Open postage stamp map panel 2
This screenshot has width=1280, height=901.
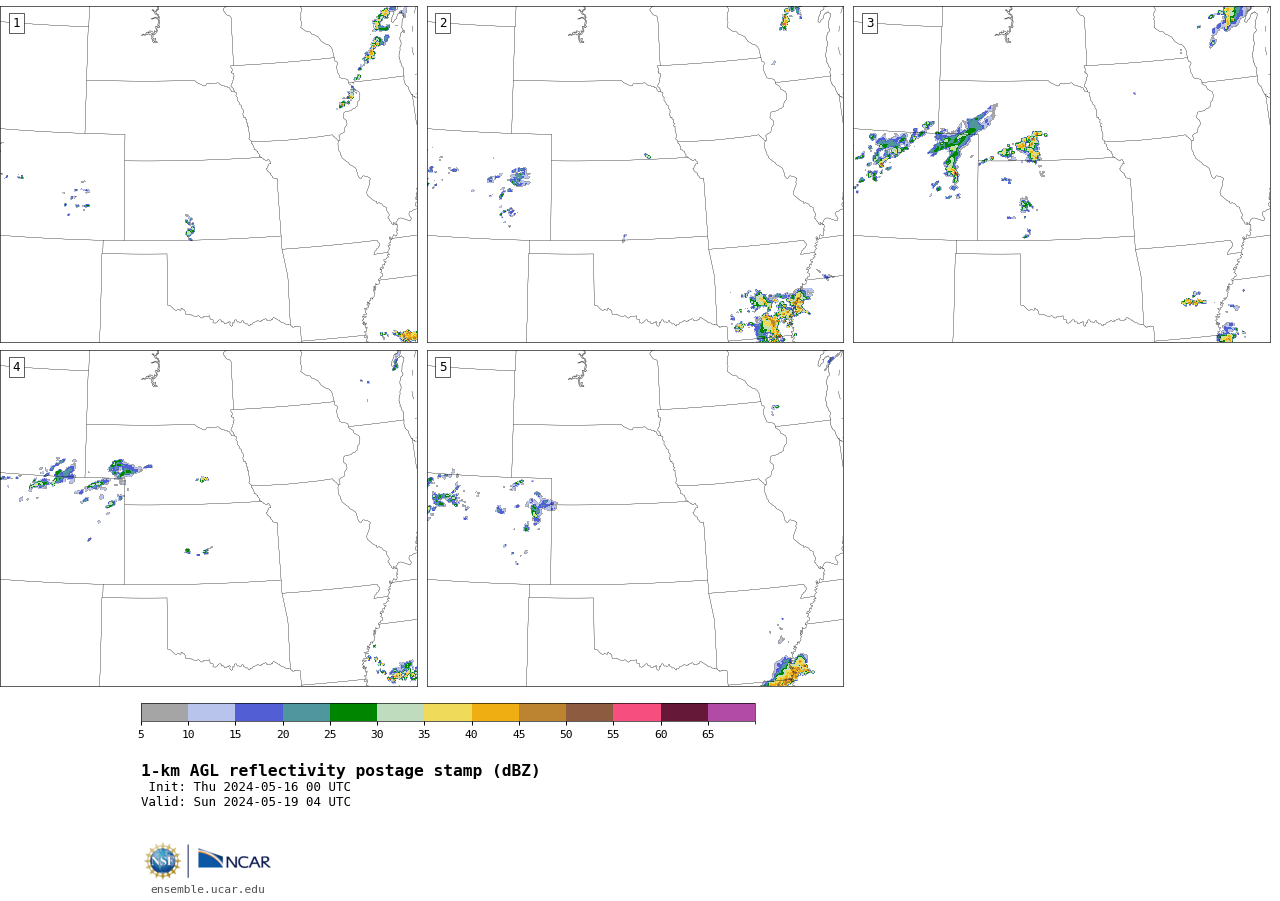635,174
